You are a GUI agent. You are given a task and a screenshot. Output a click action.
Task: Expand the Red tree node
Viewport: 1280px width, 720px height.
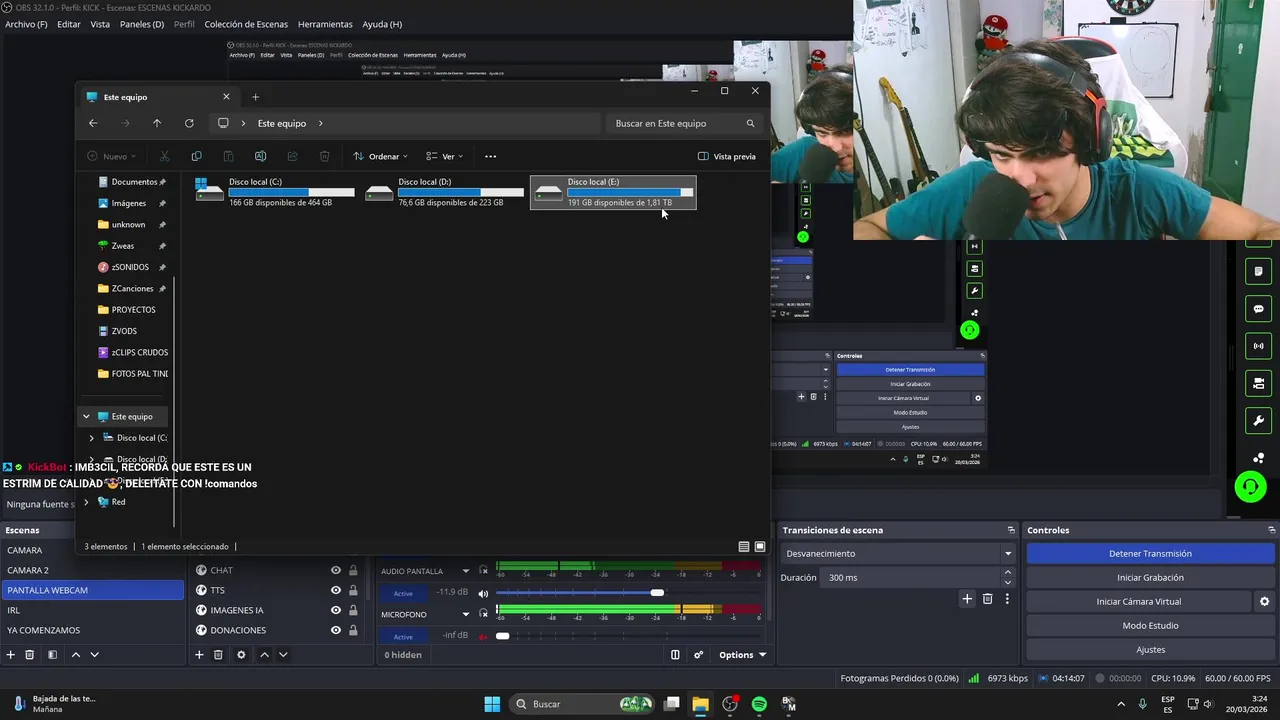[x=86, y=502]
